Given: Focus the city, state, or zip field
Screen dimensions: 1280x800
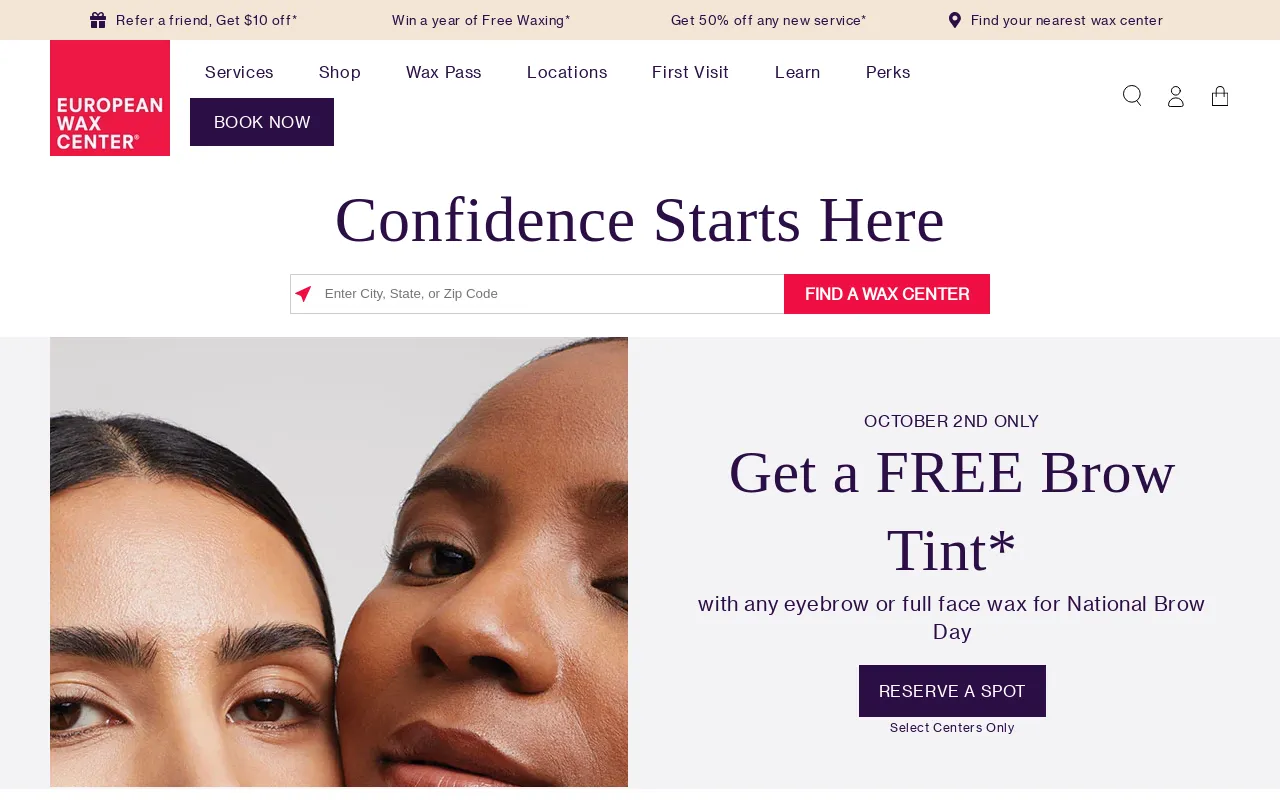Looking at the screenshot, I should (537, 294).
